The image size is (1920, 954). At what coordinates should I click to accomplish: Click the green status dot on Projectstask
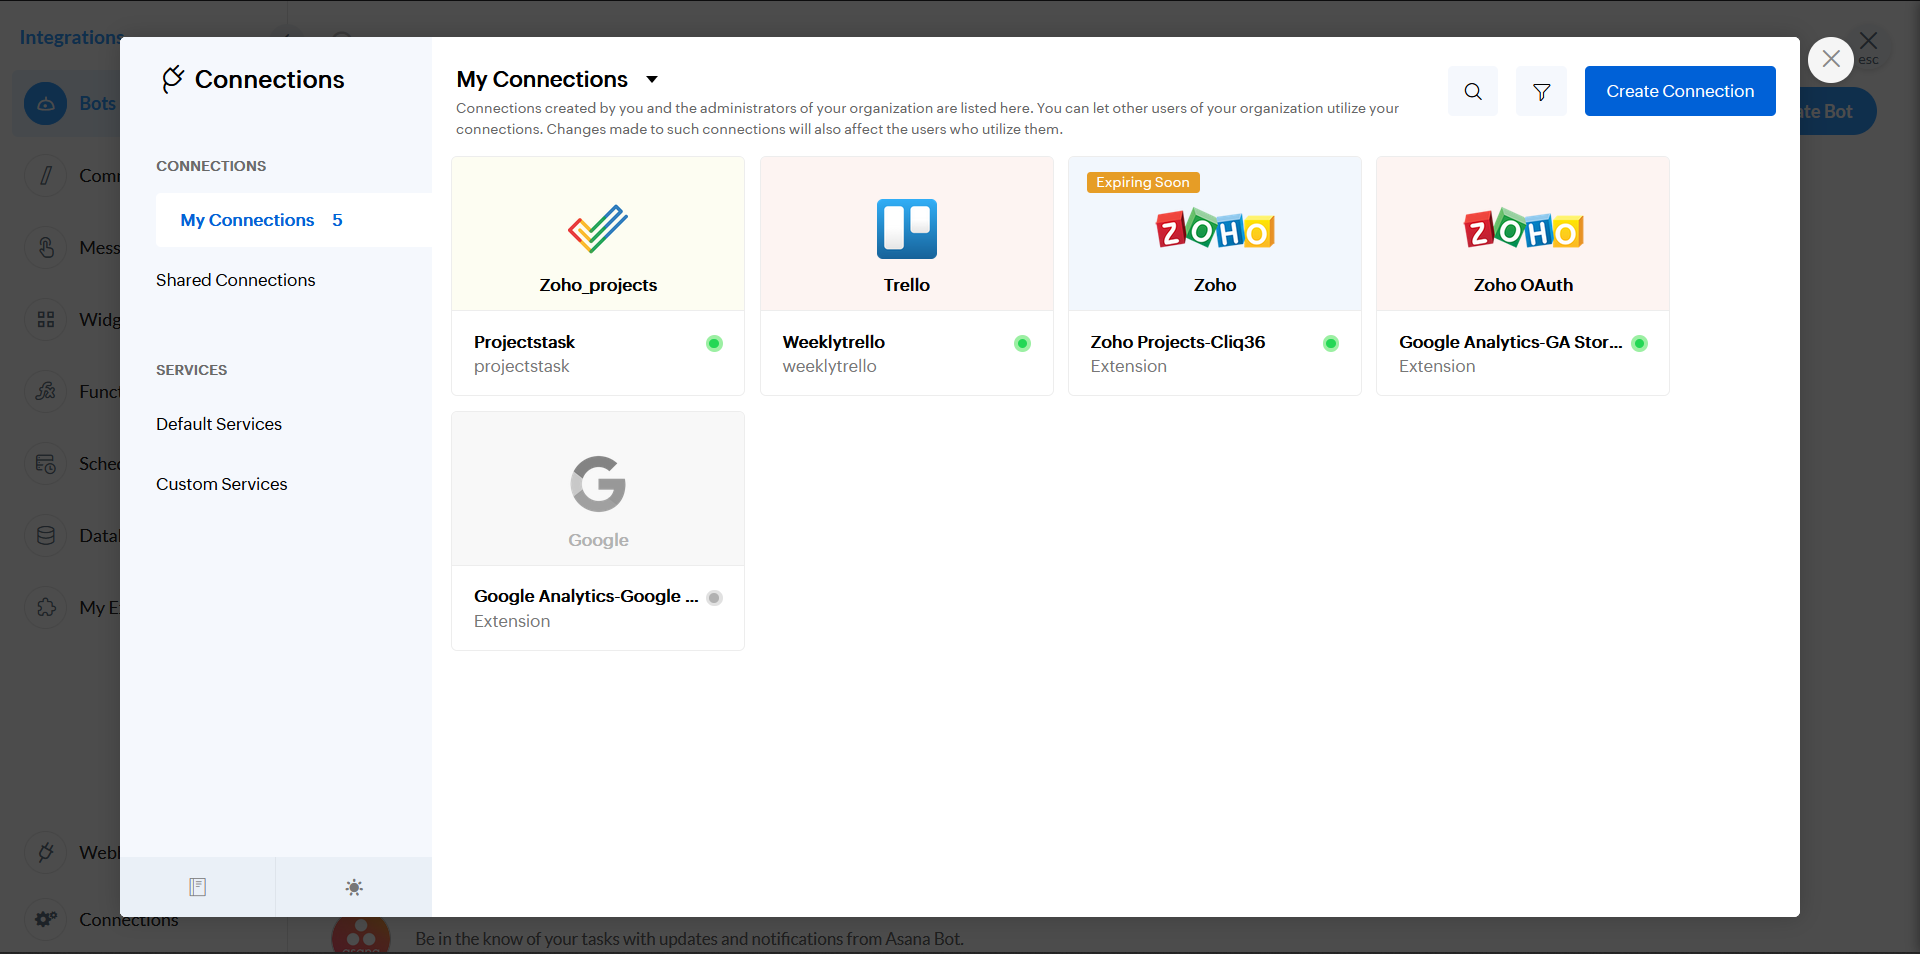(714, 343)
